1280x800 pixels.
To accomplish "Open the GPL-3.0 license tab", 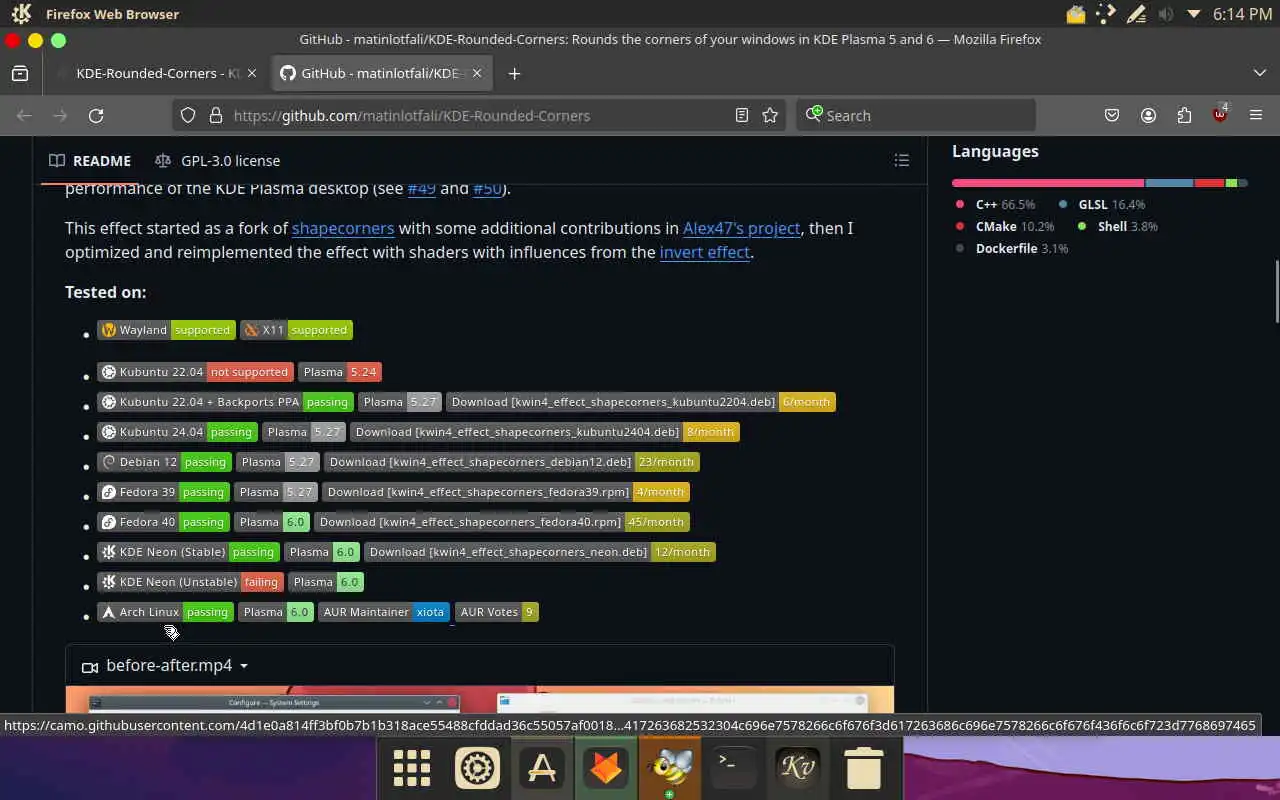I will tap(217, 161).
